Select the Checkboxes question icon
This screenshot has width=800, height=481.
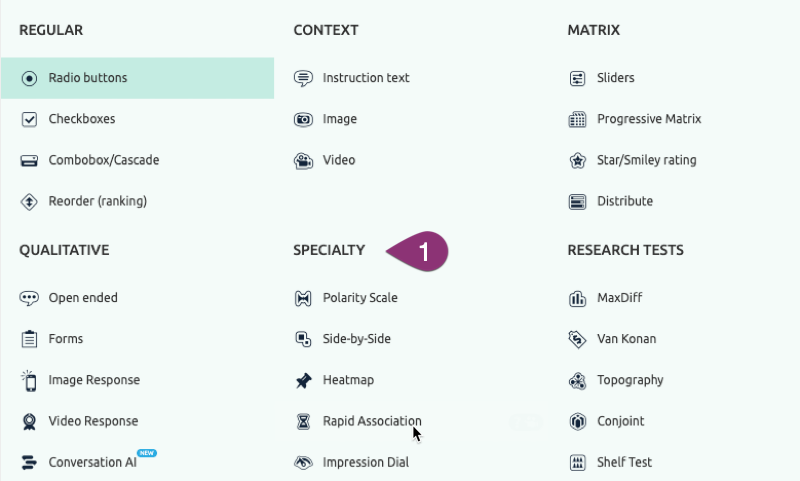coord(29,119)
